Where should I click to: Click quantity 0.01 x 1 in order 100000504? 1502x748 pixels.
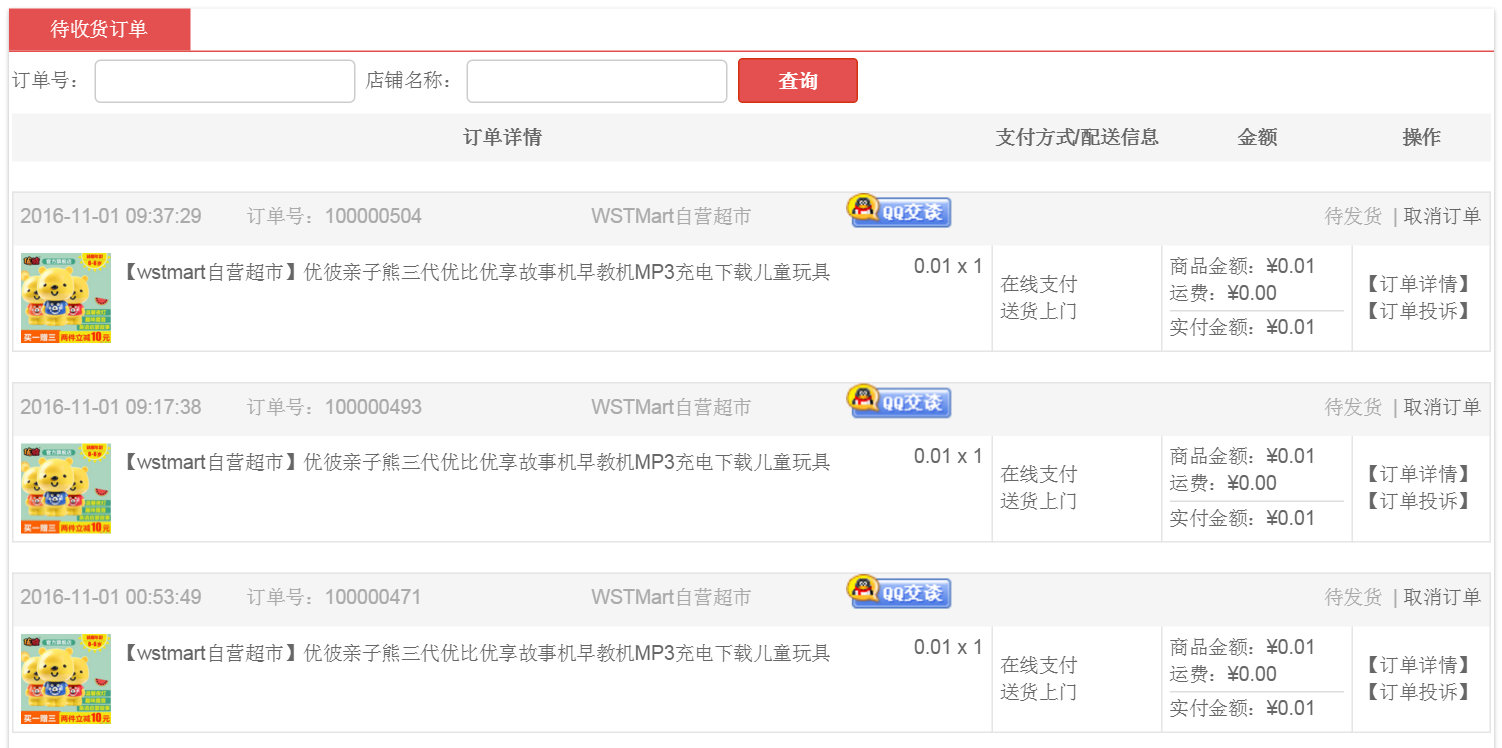click(x=948, y=266)
